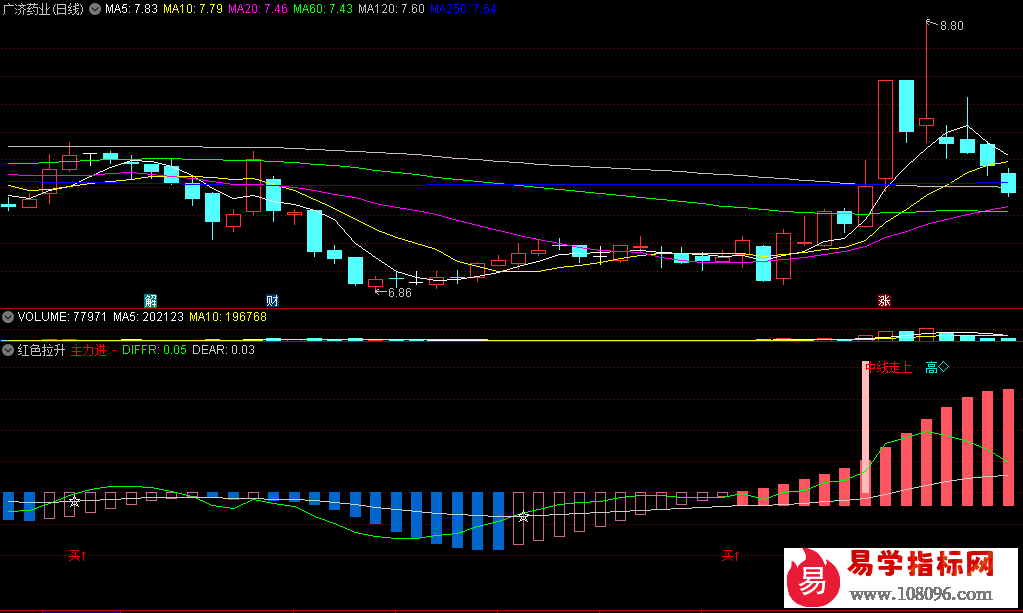Viewport: 1023px width, 613px height.
Task: Click the 财 marker icon
Action: pyautogui.click(x=273, y=301)
